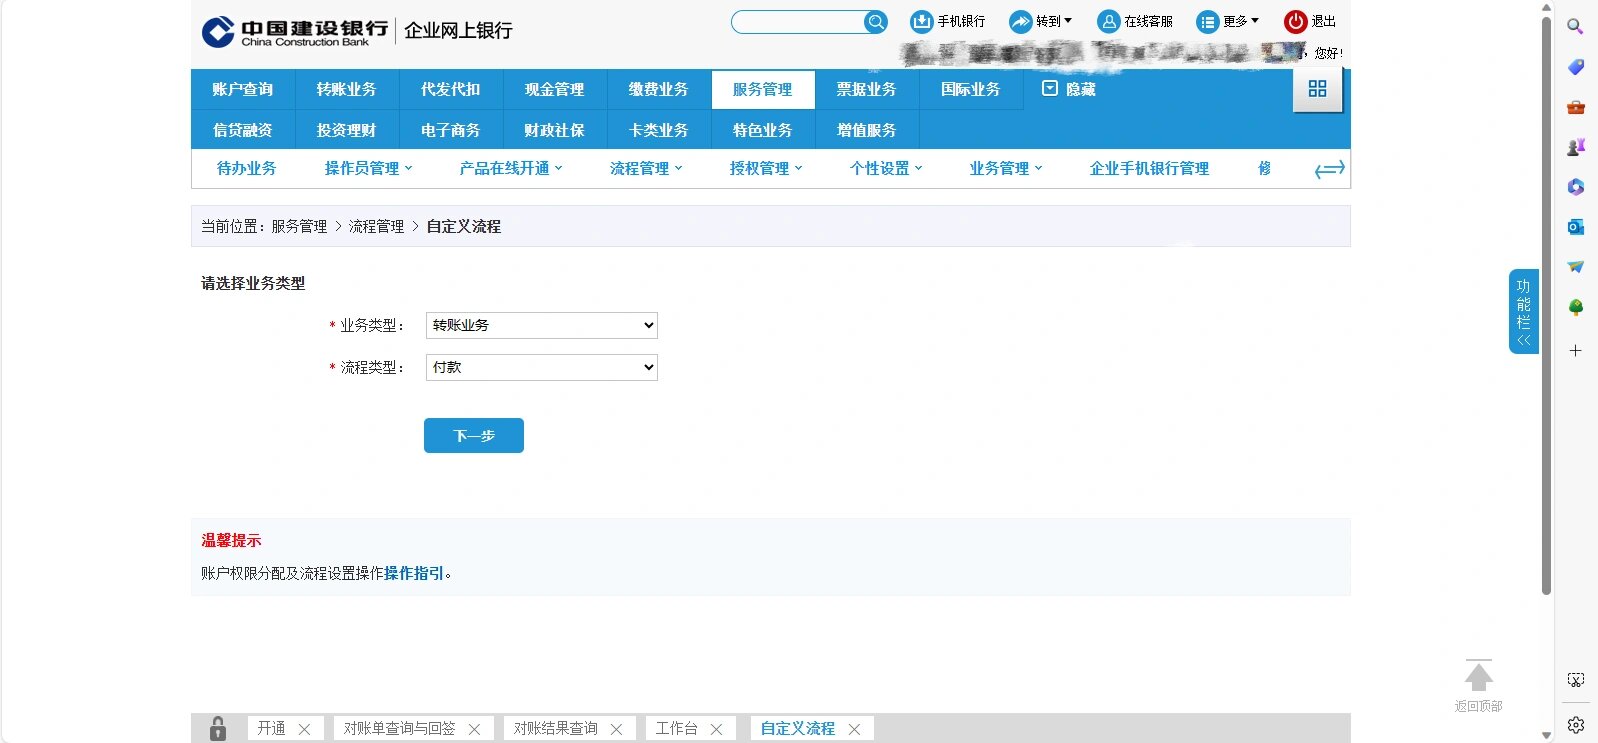Expand the 更多 more menu
Viewport: 1598px width, 743px height.
tap(1228, 21)
